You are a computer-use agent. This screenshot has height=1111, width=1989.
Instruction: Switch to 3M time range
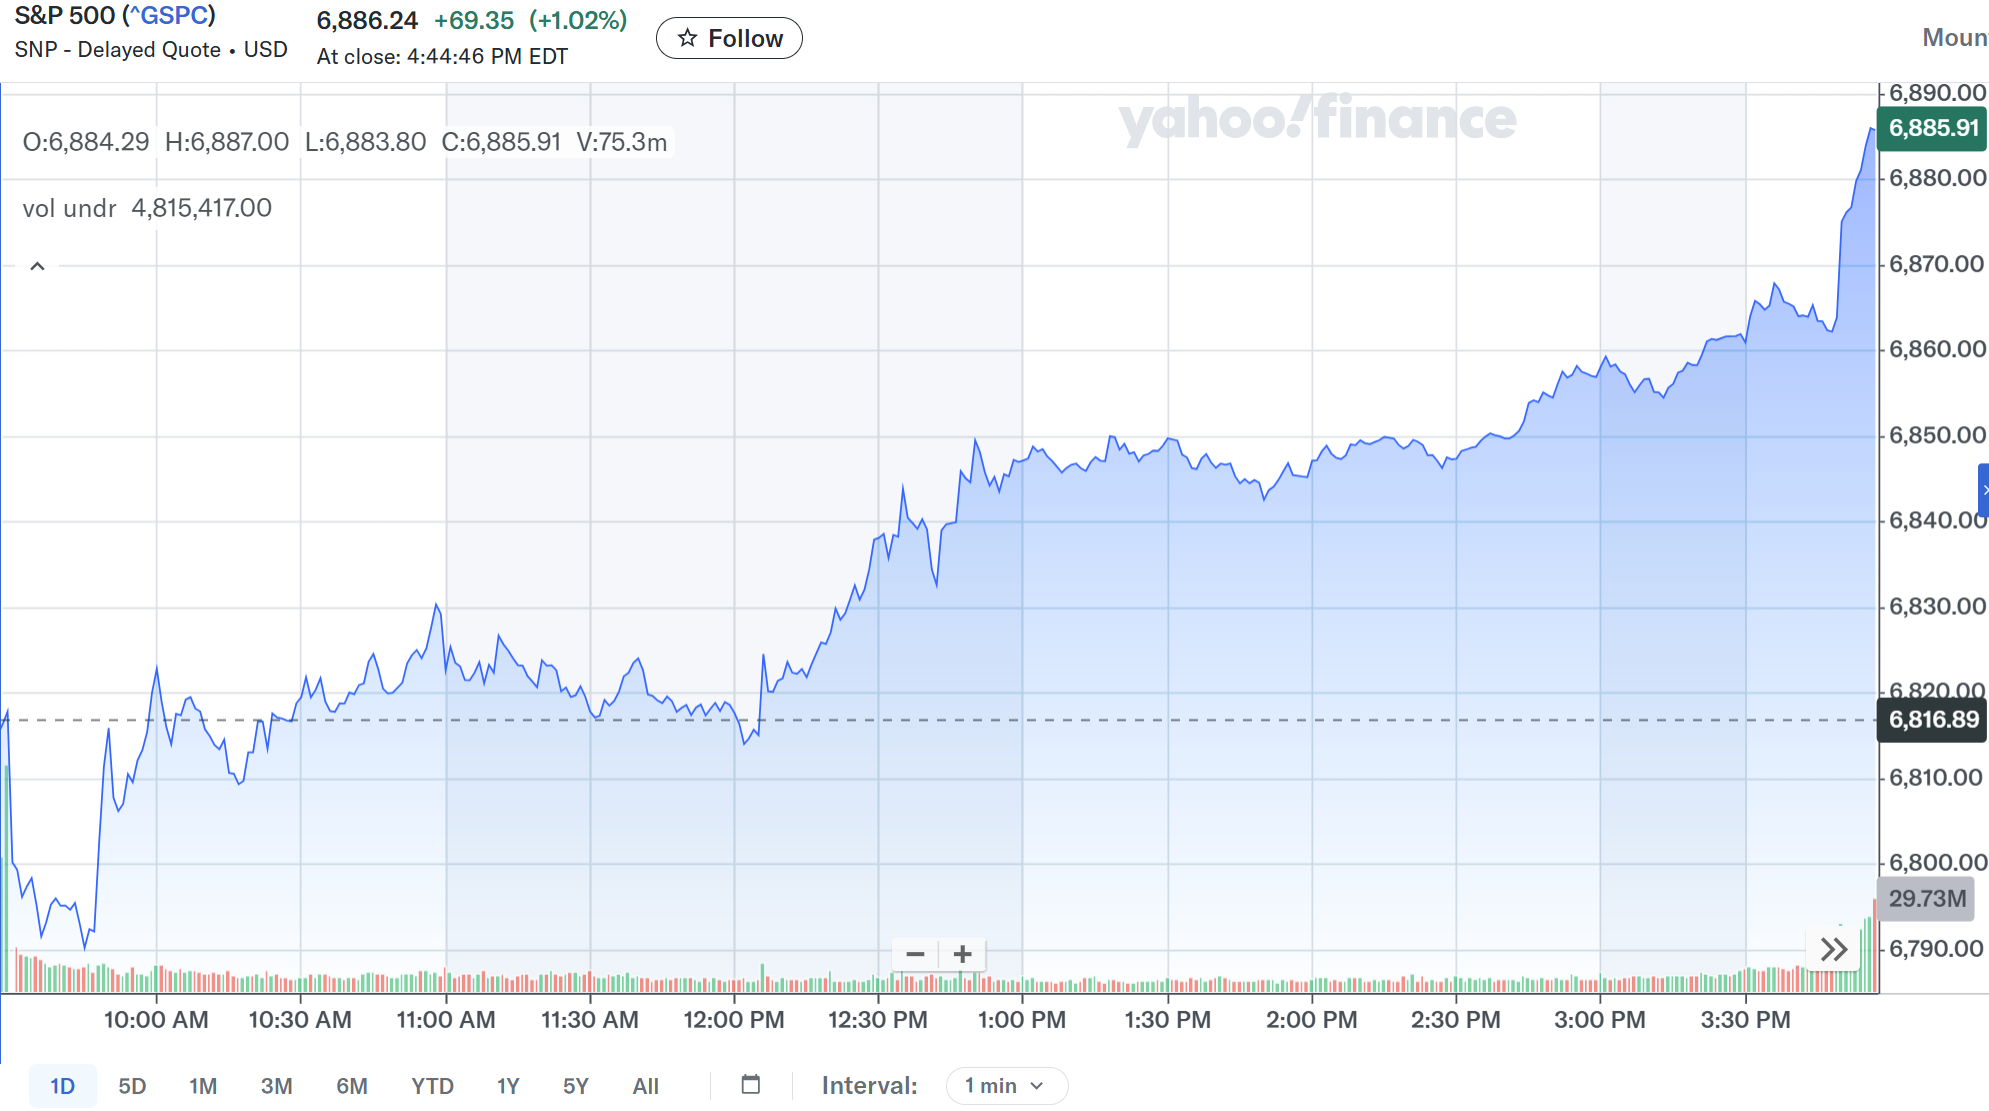coord(276,1086)
